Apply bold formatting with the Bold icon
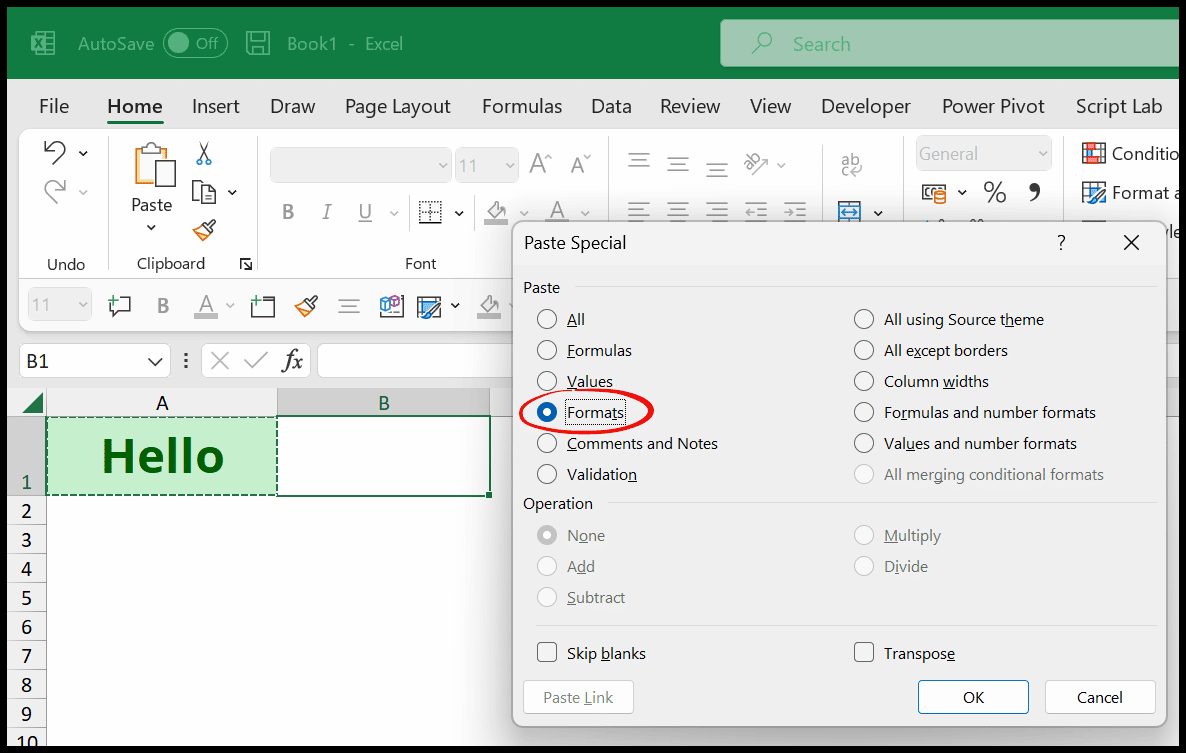 288,212
